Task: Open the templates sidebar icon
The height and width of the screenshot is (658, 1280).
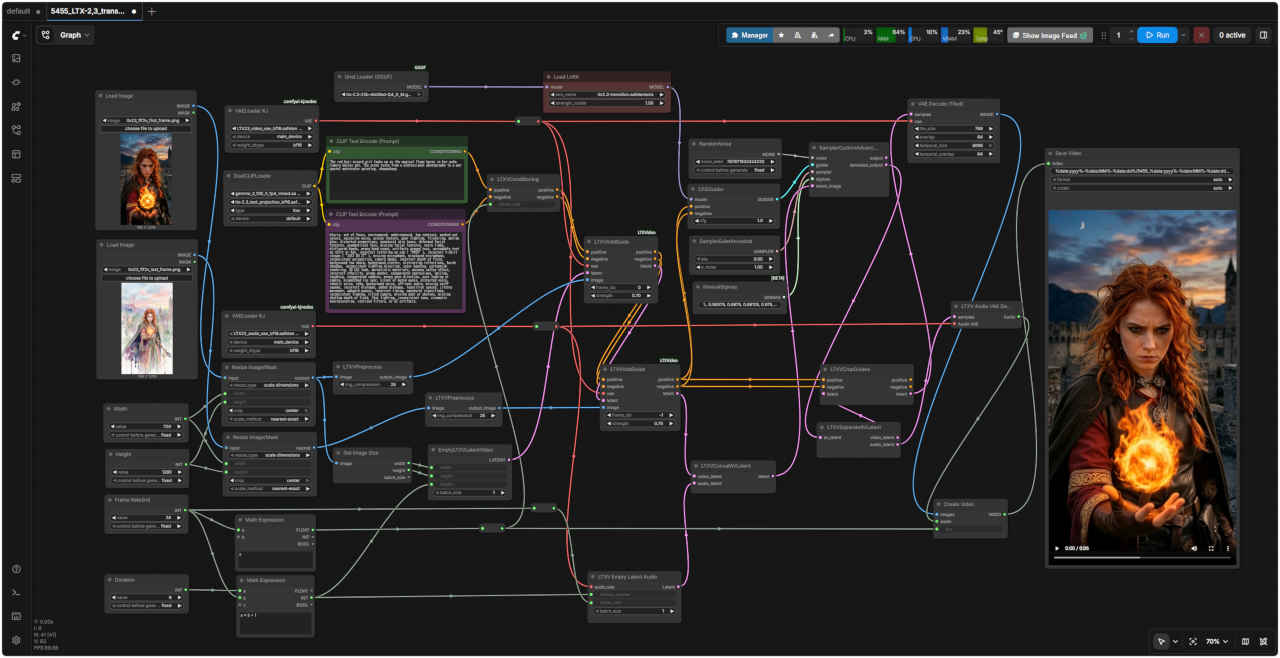Action: (16, 154)
